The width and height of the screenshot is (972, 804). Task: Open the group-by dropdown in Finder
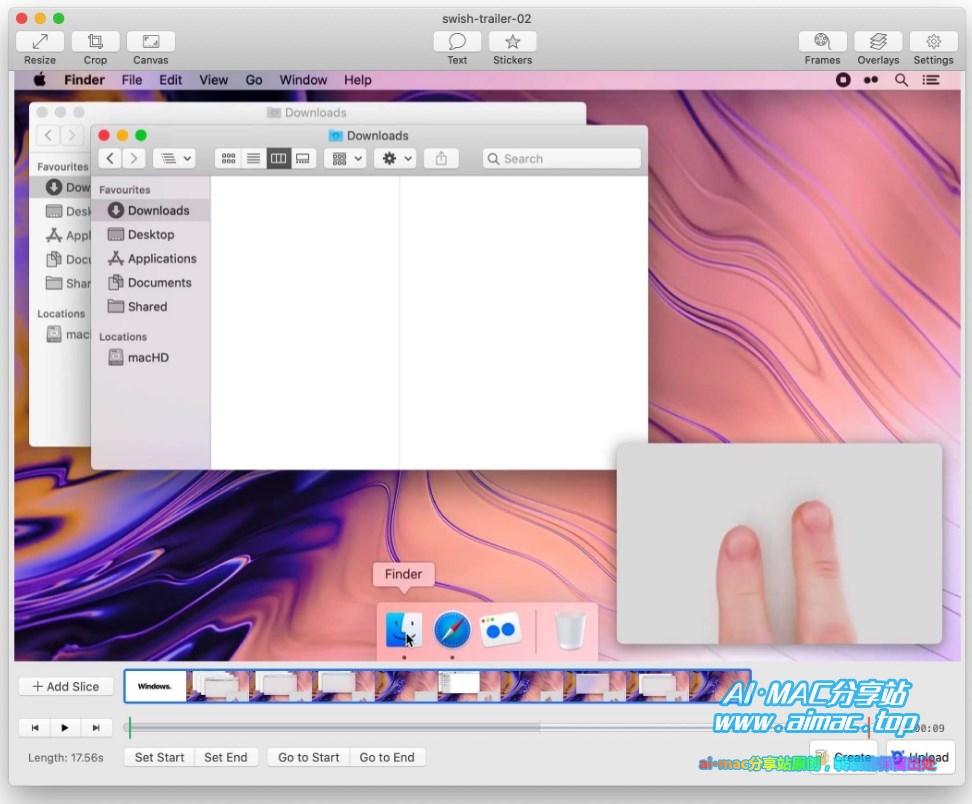[346, 159]
